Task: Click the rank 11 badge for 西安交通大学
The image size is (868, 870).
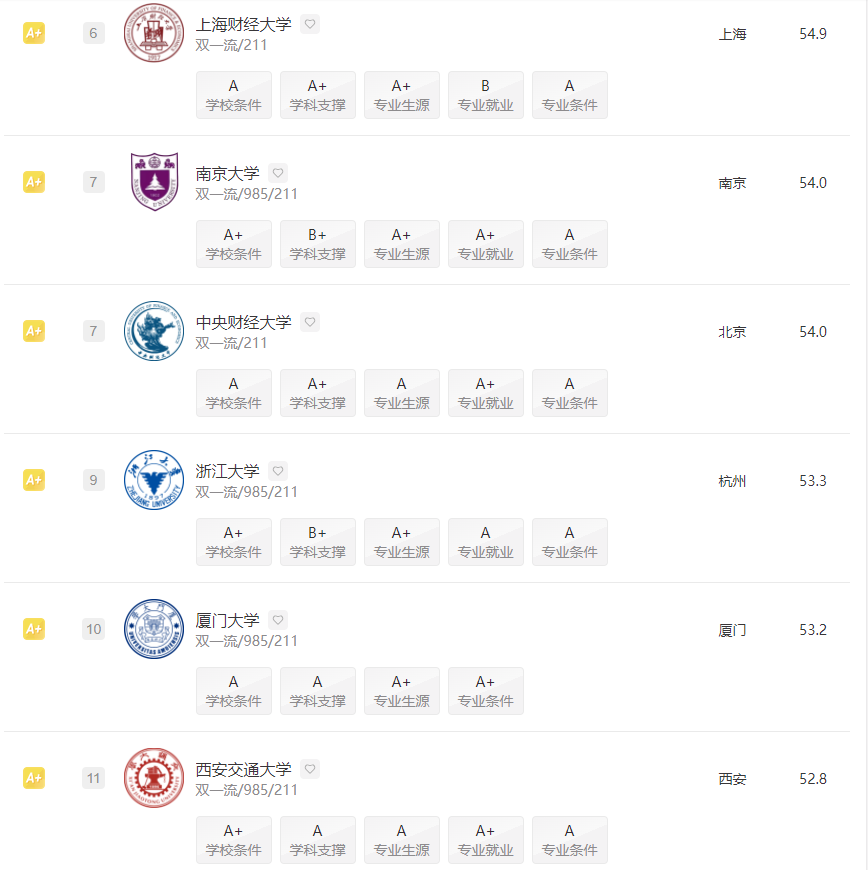Action: click(94, 778)
